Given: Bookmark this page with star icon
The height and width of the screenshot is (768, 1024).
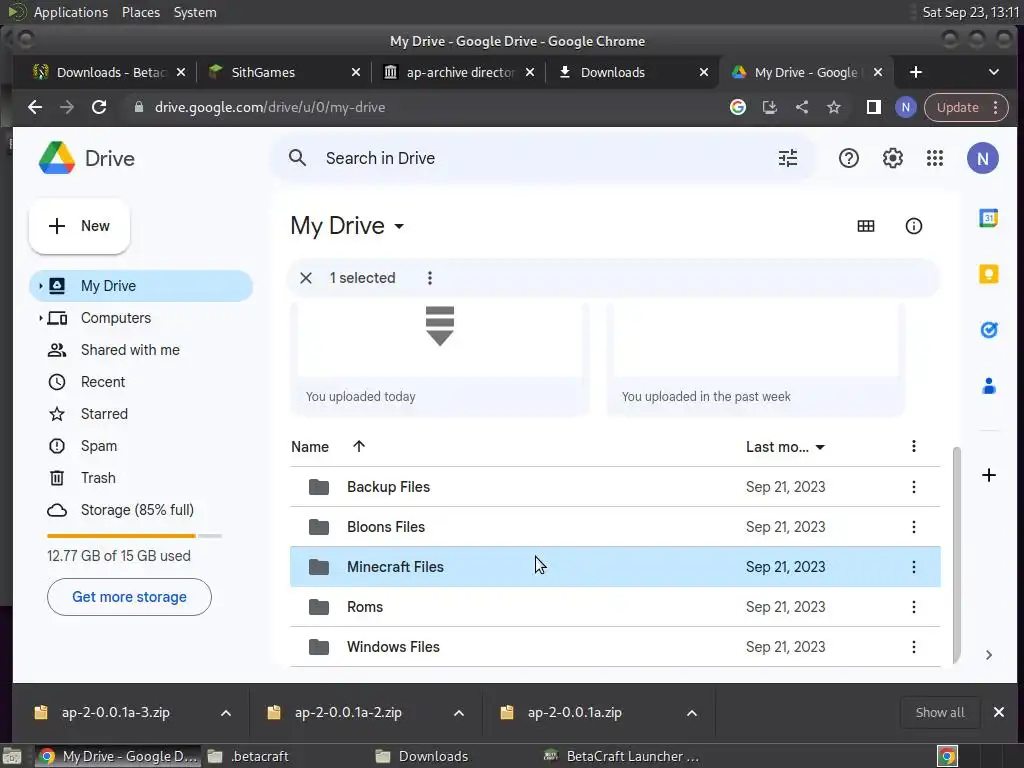Looking at the screenshot, I should [833, 107].
